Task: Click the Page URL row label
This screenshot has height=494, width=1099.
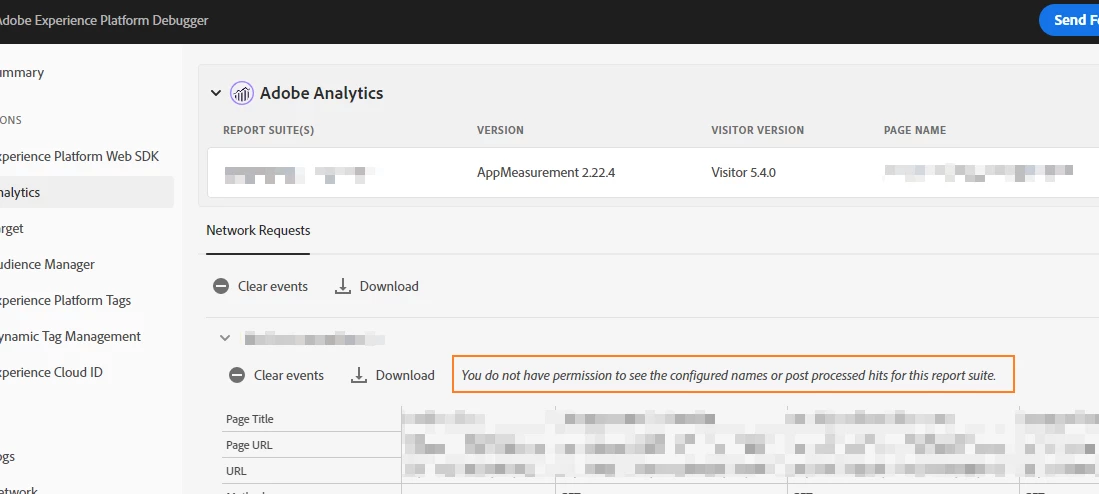Action: 249,445
